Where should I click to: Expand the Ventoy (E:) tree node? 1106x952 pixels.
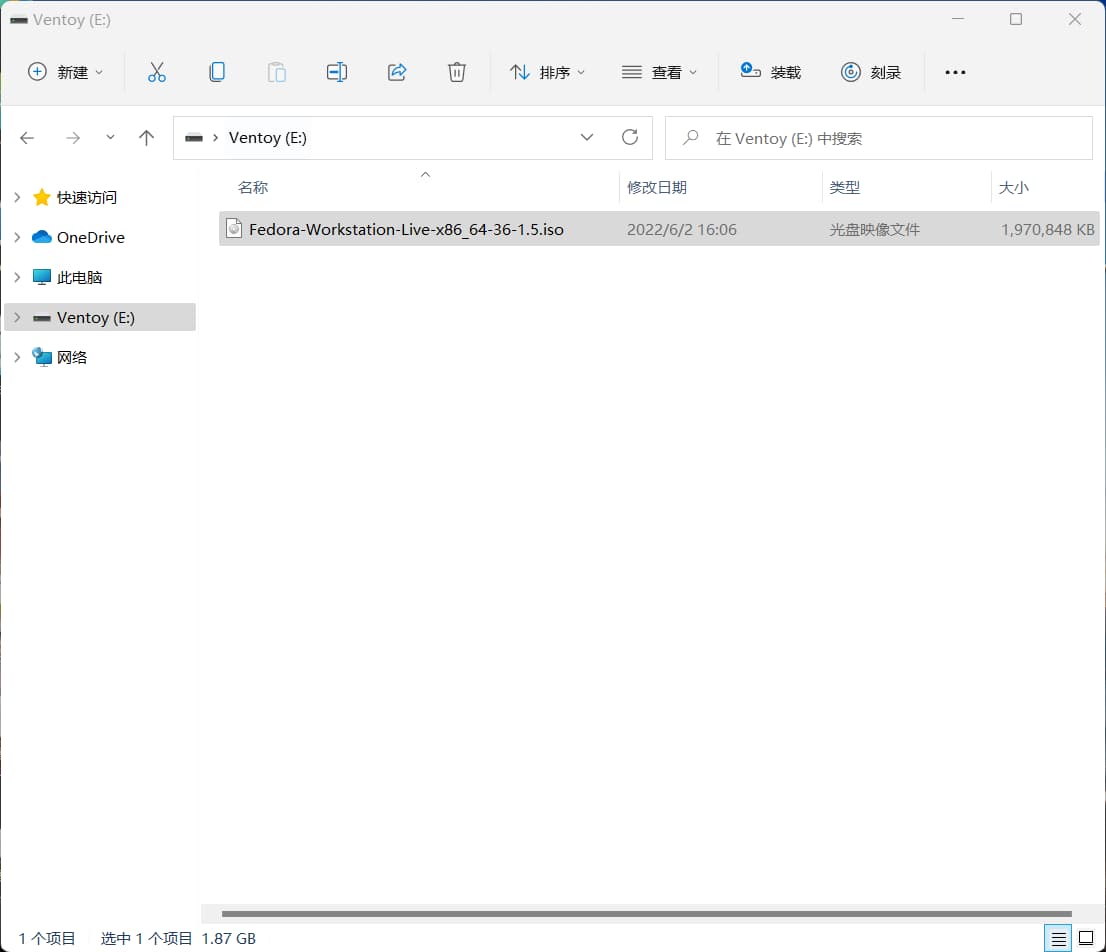pos(17,317)
